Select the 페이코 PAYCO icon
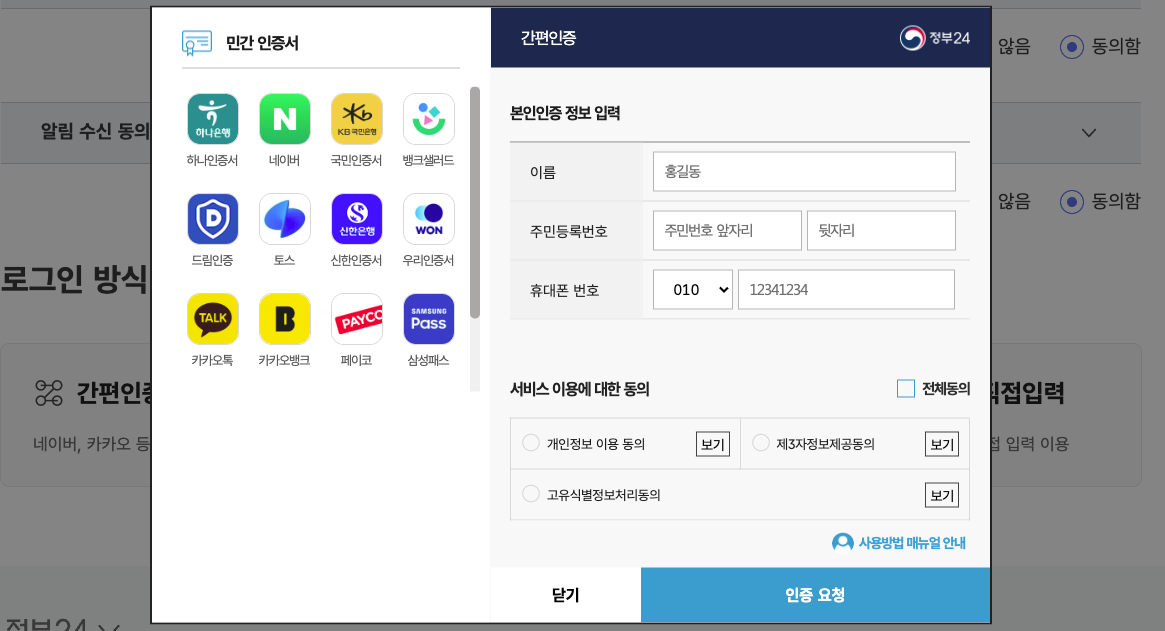The height and width of the screenshot is (631, 1165). click(357, 319)
